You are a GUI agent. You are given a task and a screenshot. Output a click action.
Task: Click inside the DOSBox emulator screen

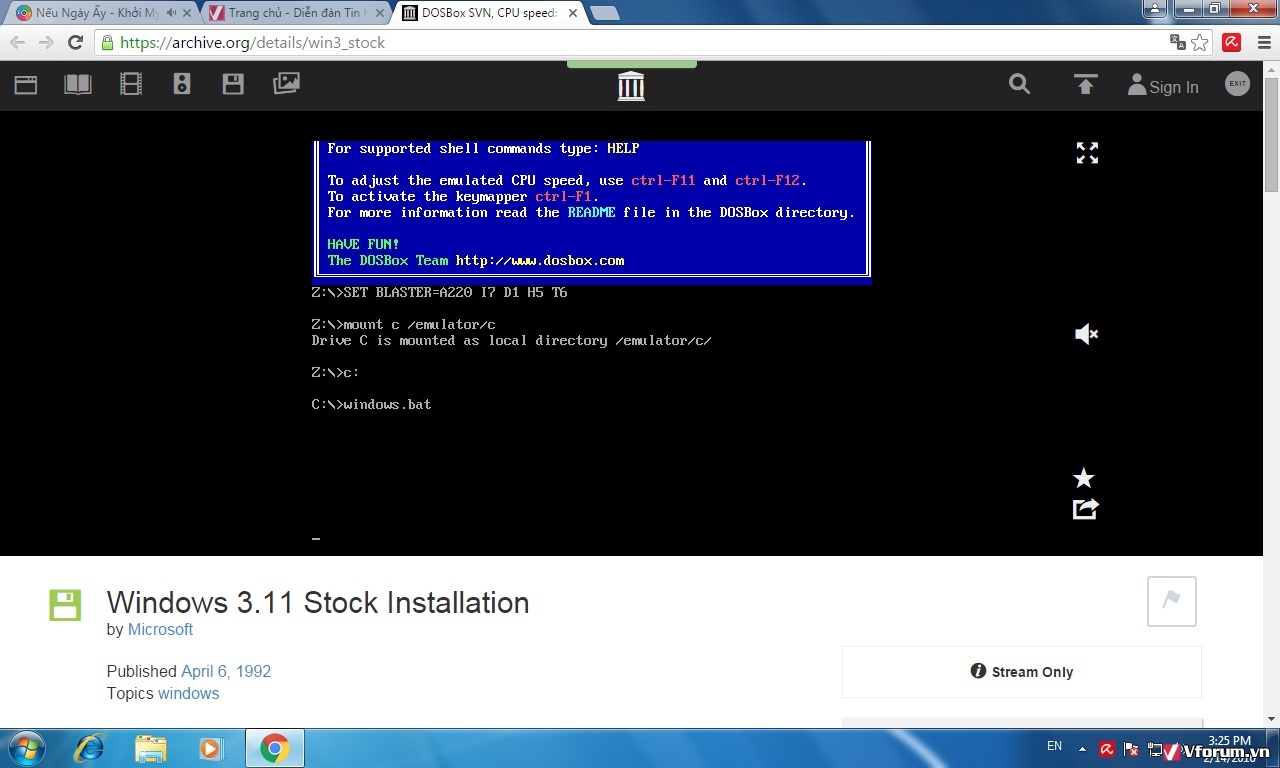pyautogui.click(x=592, y=340)
